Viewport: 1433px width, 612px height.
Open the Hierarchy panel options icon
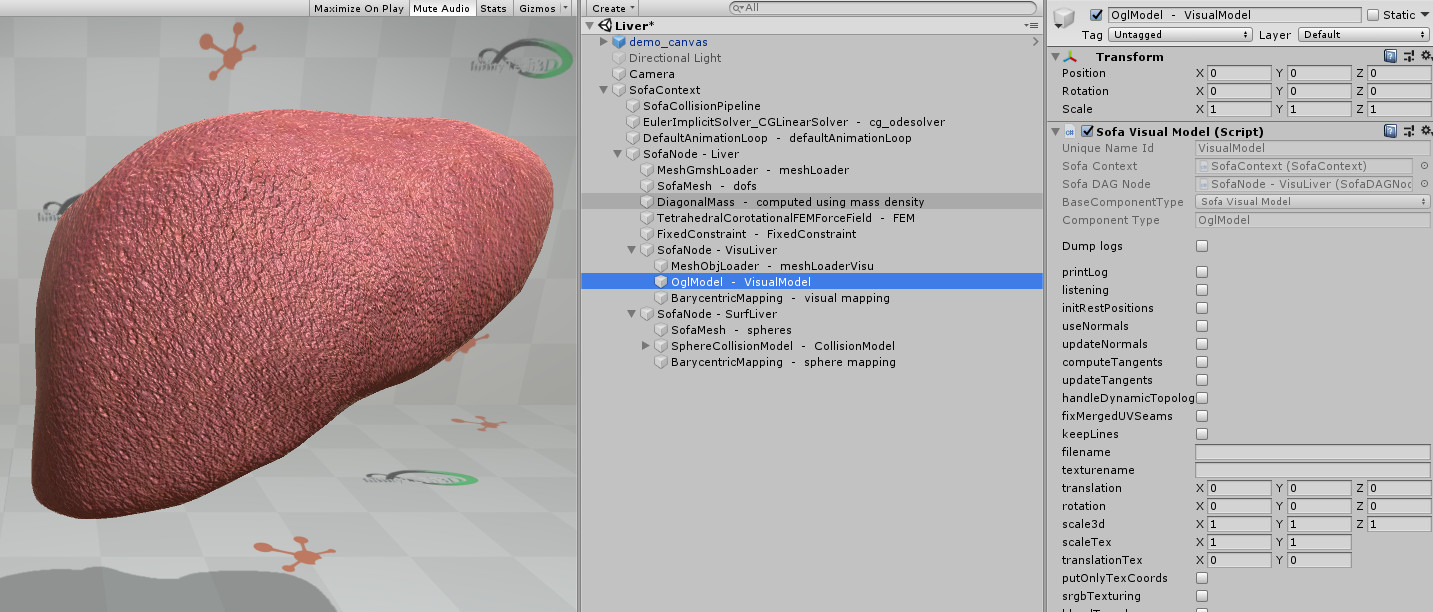click(x=1032, y=24)
